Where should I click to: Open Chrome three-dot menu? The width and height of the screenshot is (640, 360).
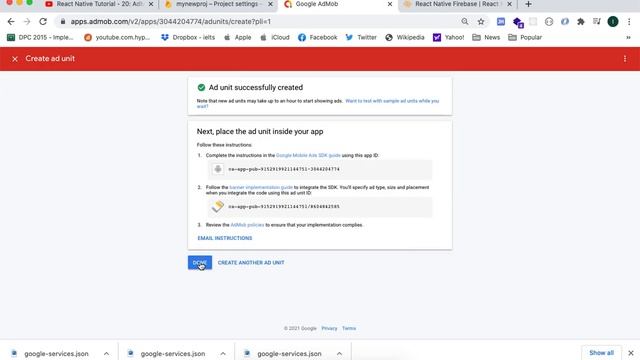629,22
